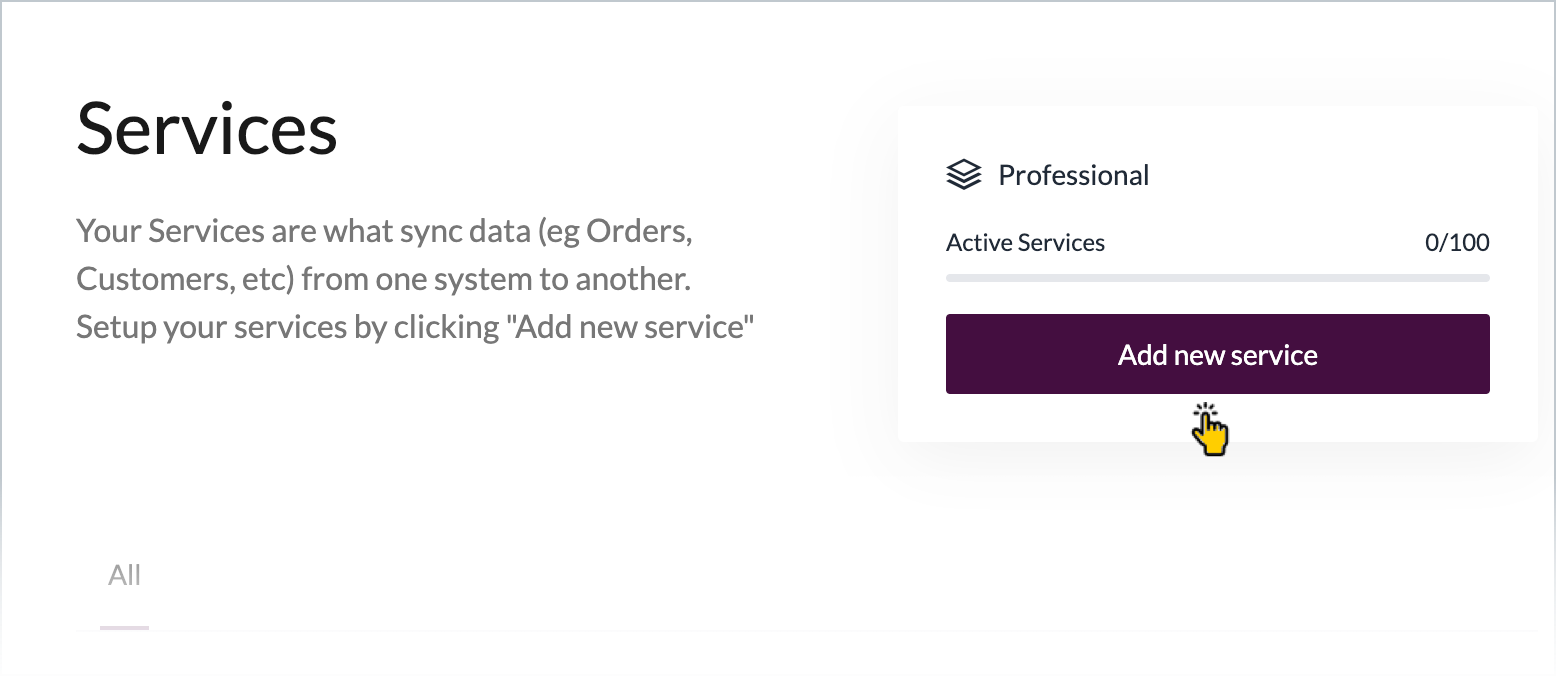Viewport: 1556px width, 676px height.
Task: Click the 0/100 active services counter
Action: click(x=1457, y=243)
